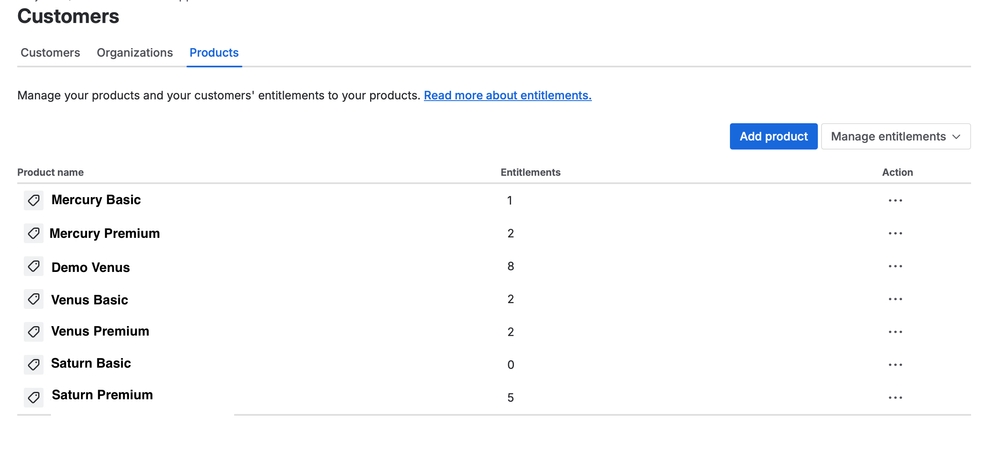Open the three-dot actions for Saturn Premium
The image size is (999, 451).
click(x=895, y=398)
